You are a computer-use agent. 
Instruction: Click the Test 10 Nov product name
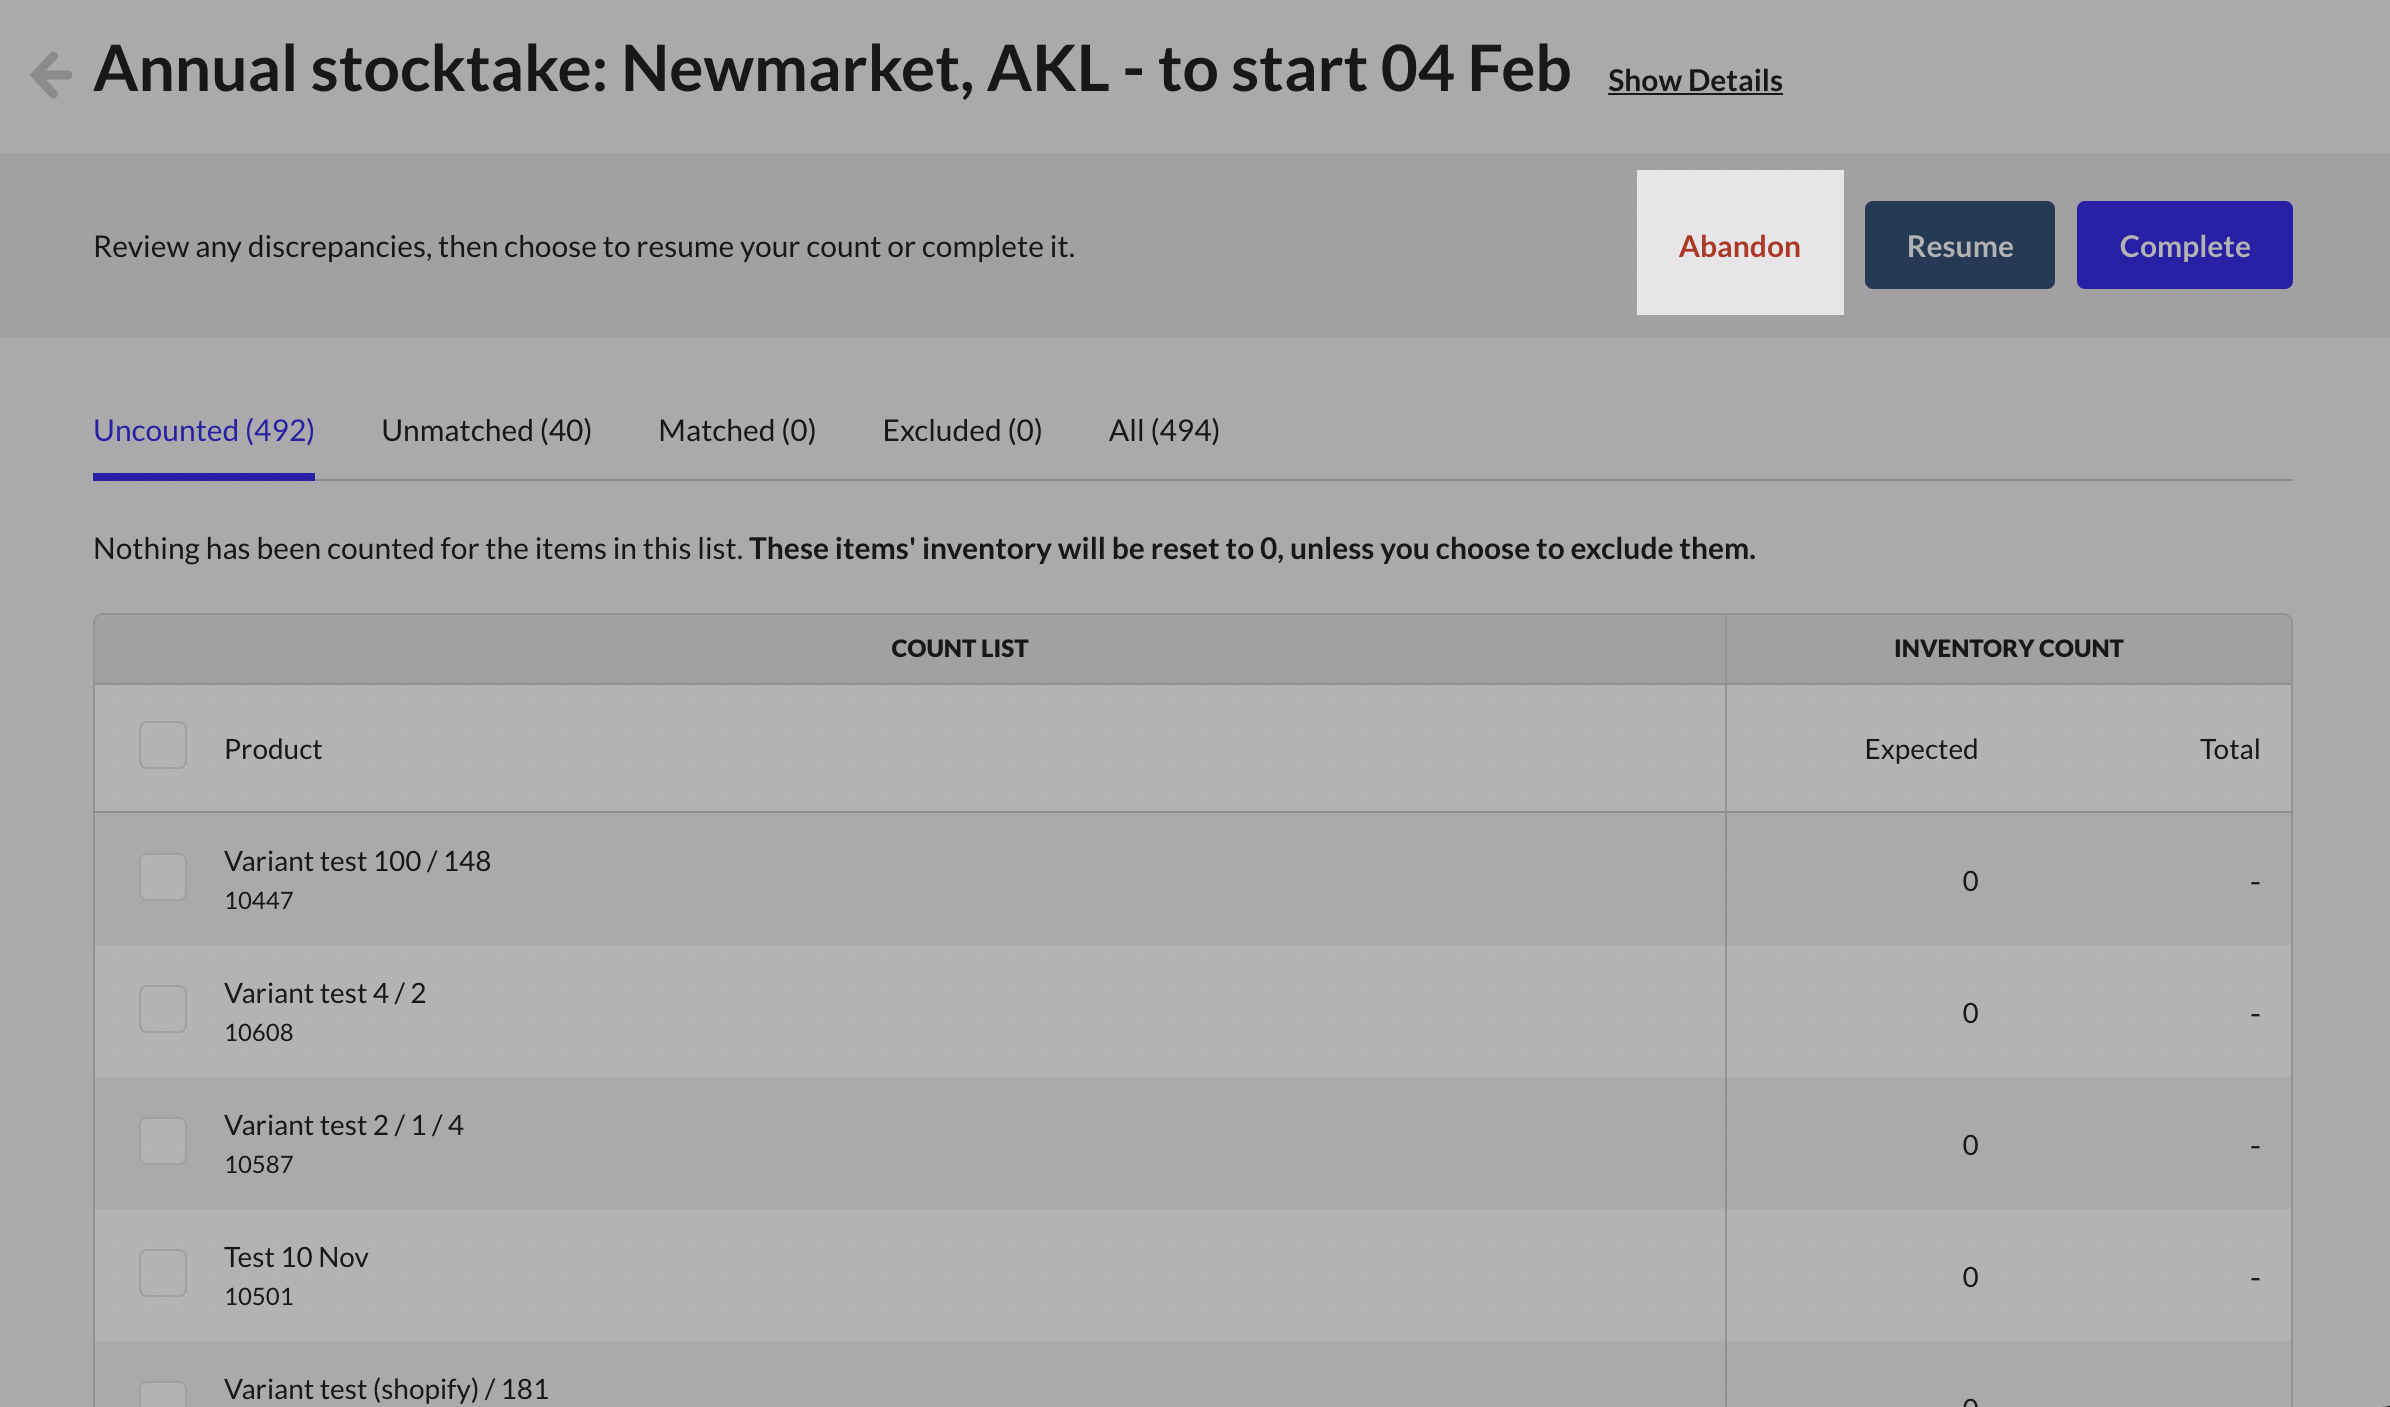296,1257
